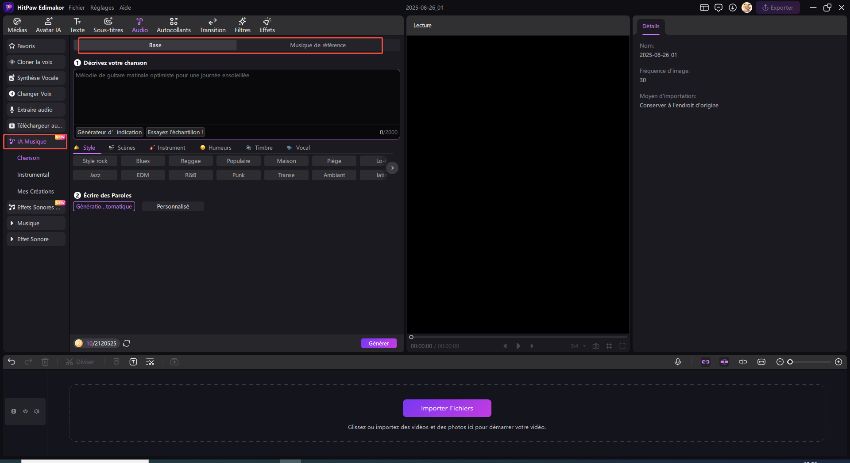This screenshot has width=850, height=463.
Task: Select the Transition tool icon
Action: click(213, 25)
